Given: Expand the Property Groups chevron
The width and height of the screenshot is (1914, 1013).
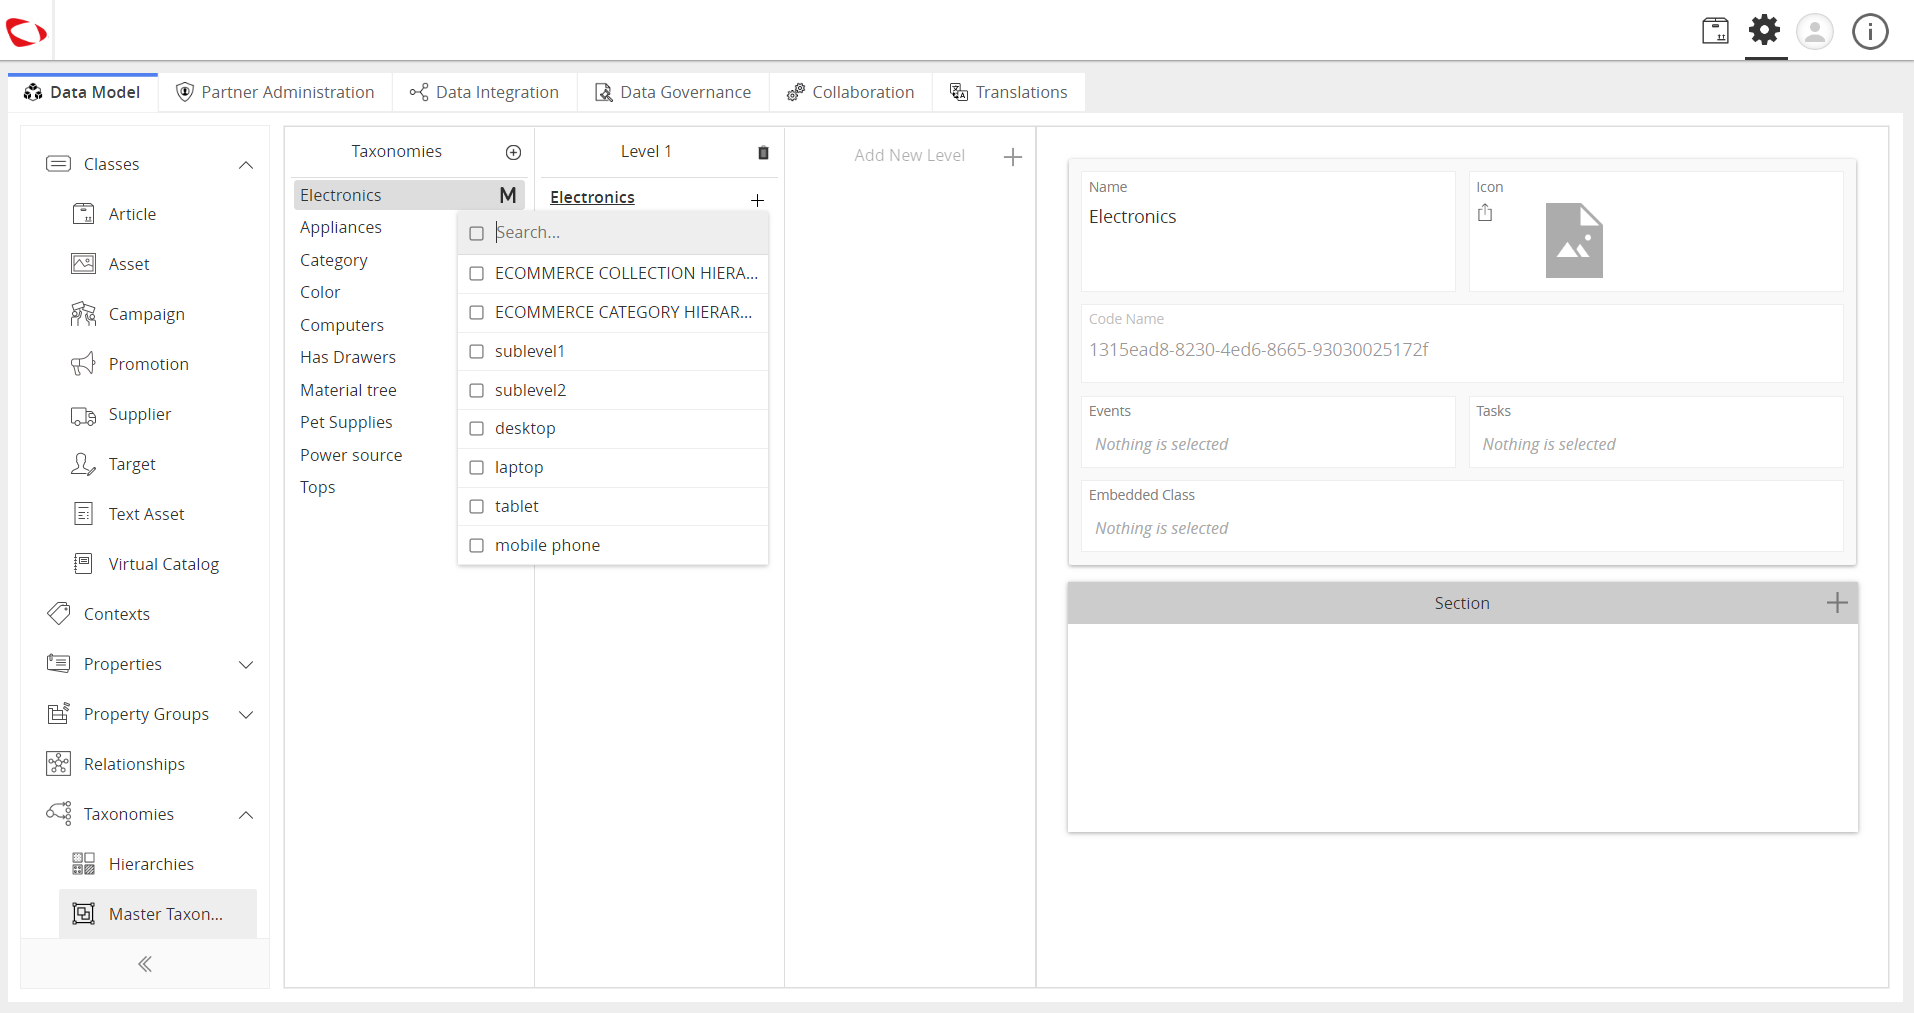Looking at the screenshot, I should [x=246, y=714].
